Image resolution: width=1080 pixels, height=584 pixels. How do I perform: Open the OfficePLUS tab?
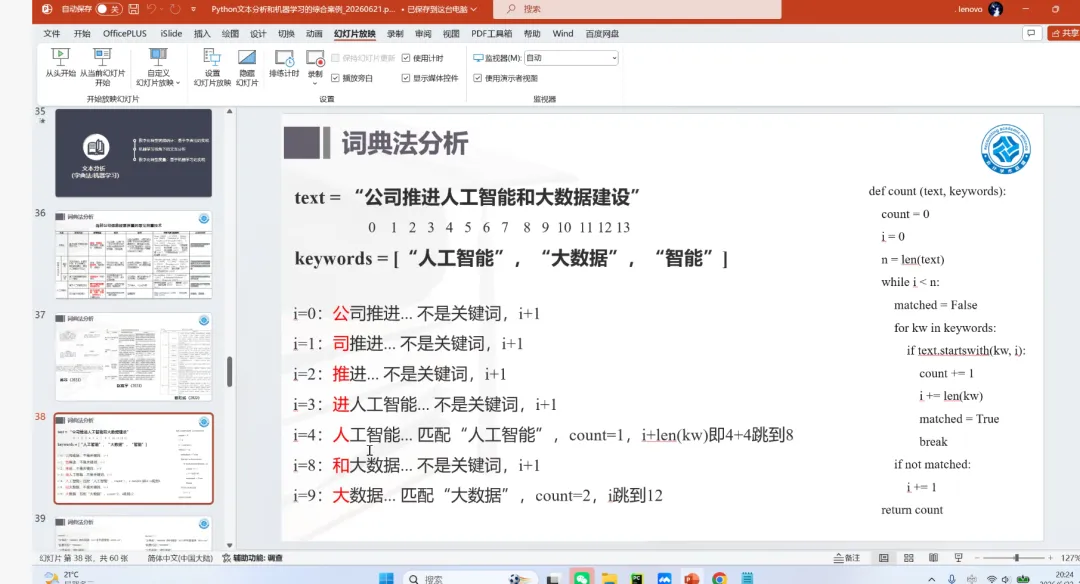(x=125, y=33)
